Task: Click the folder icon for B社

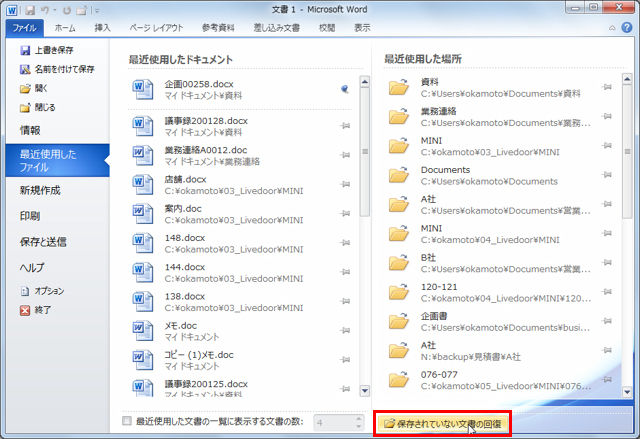Action: [398, 262]
